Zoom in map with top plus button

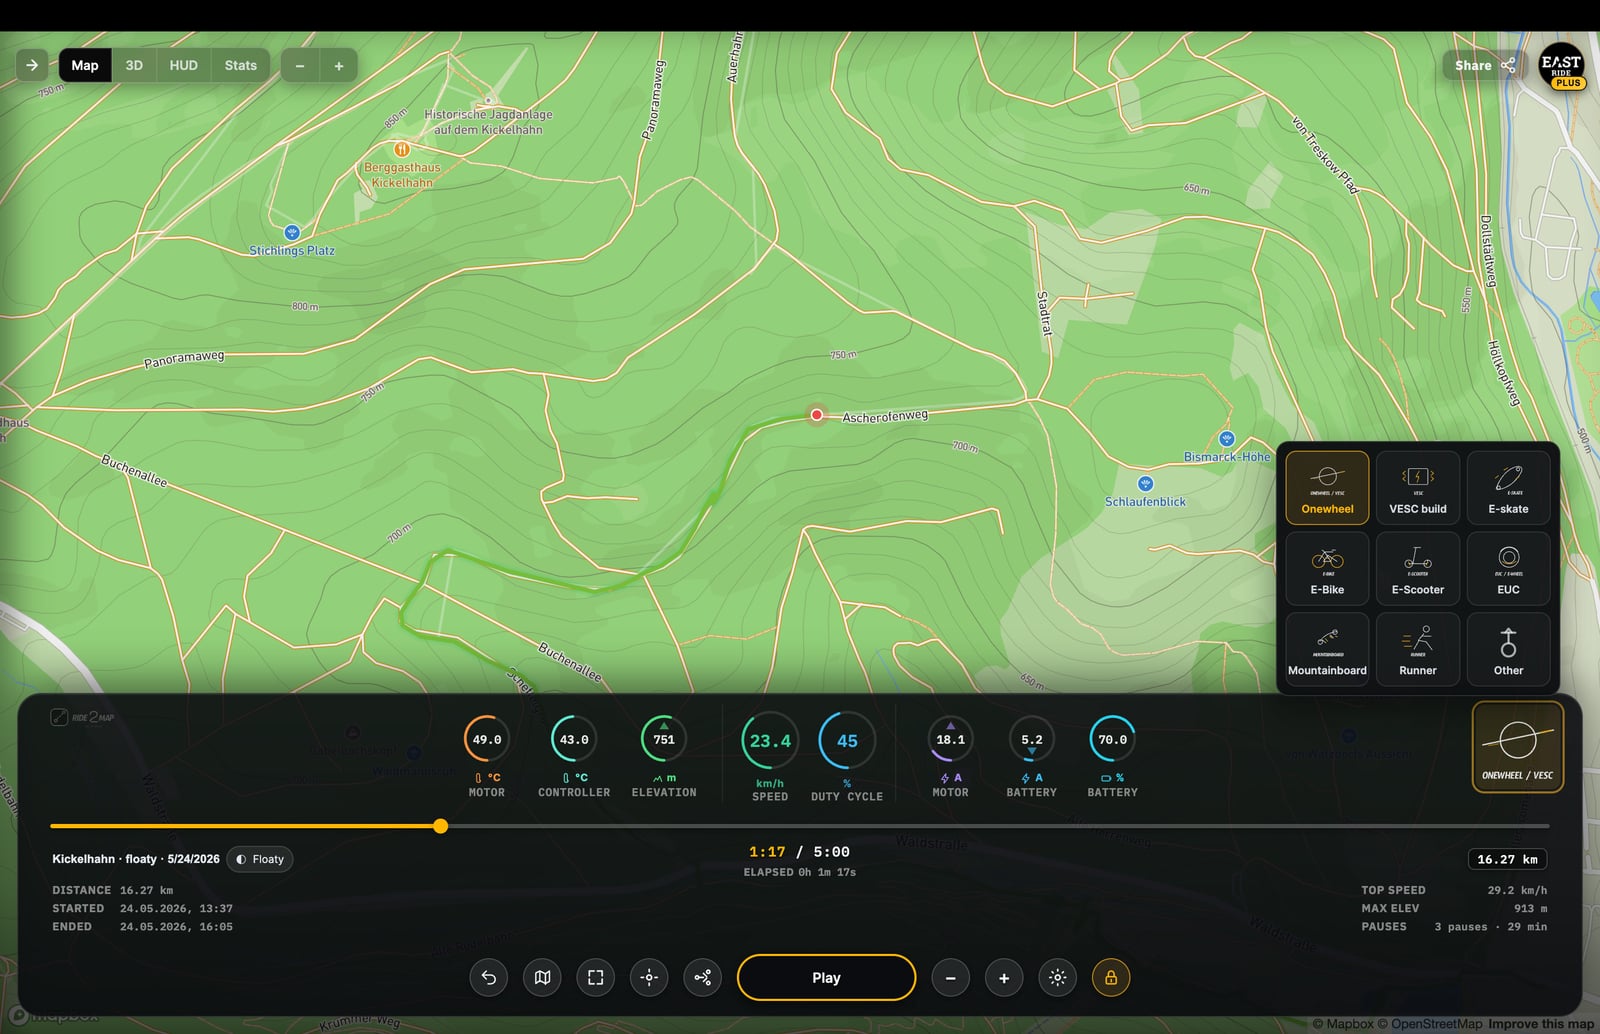click(339, 66)
